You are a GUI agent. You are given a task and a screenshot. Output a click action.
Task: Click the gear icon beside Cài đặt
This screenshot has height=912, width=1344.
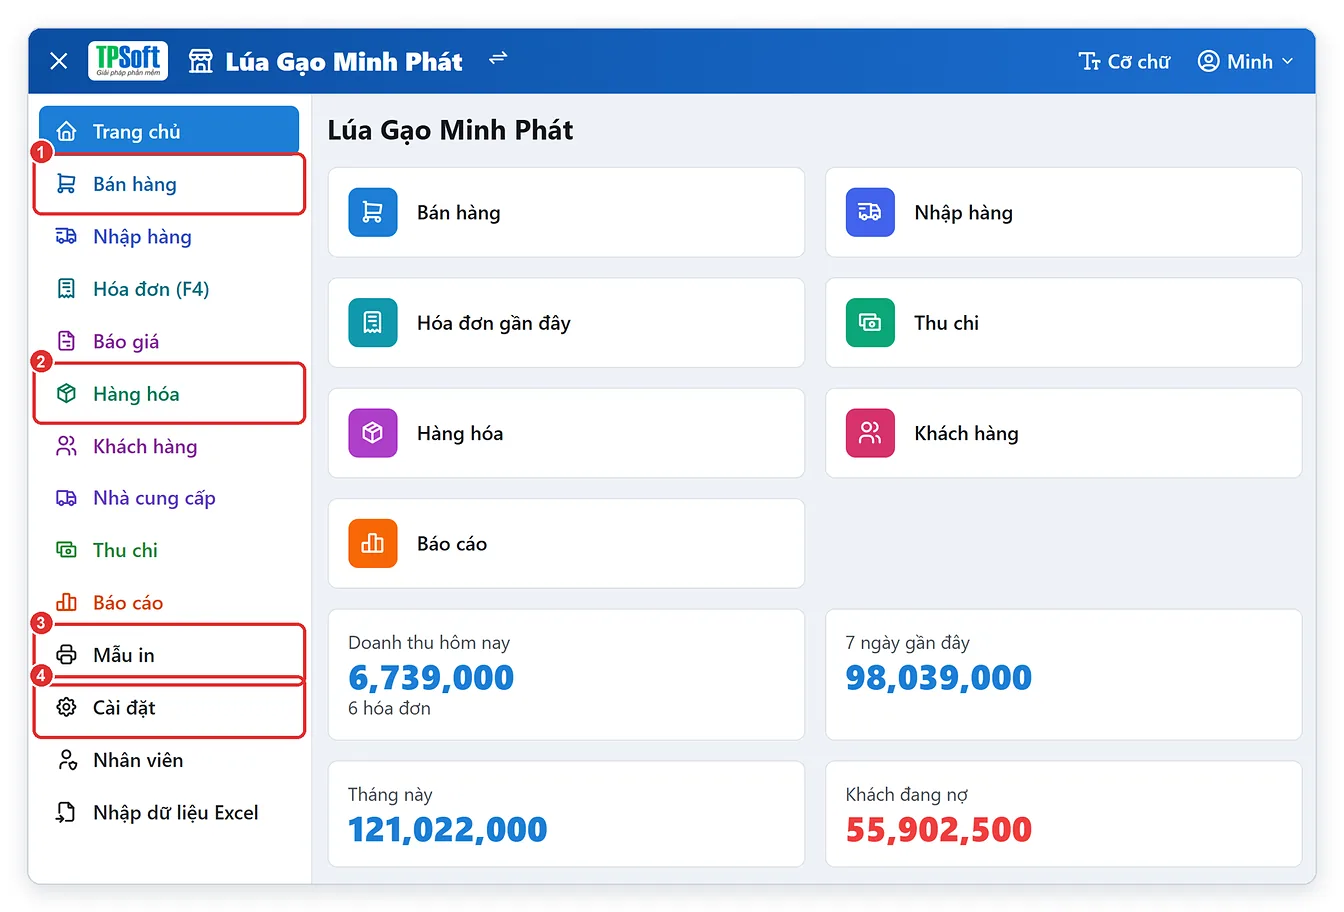pyautogui.click(x=66, y=707)
